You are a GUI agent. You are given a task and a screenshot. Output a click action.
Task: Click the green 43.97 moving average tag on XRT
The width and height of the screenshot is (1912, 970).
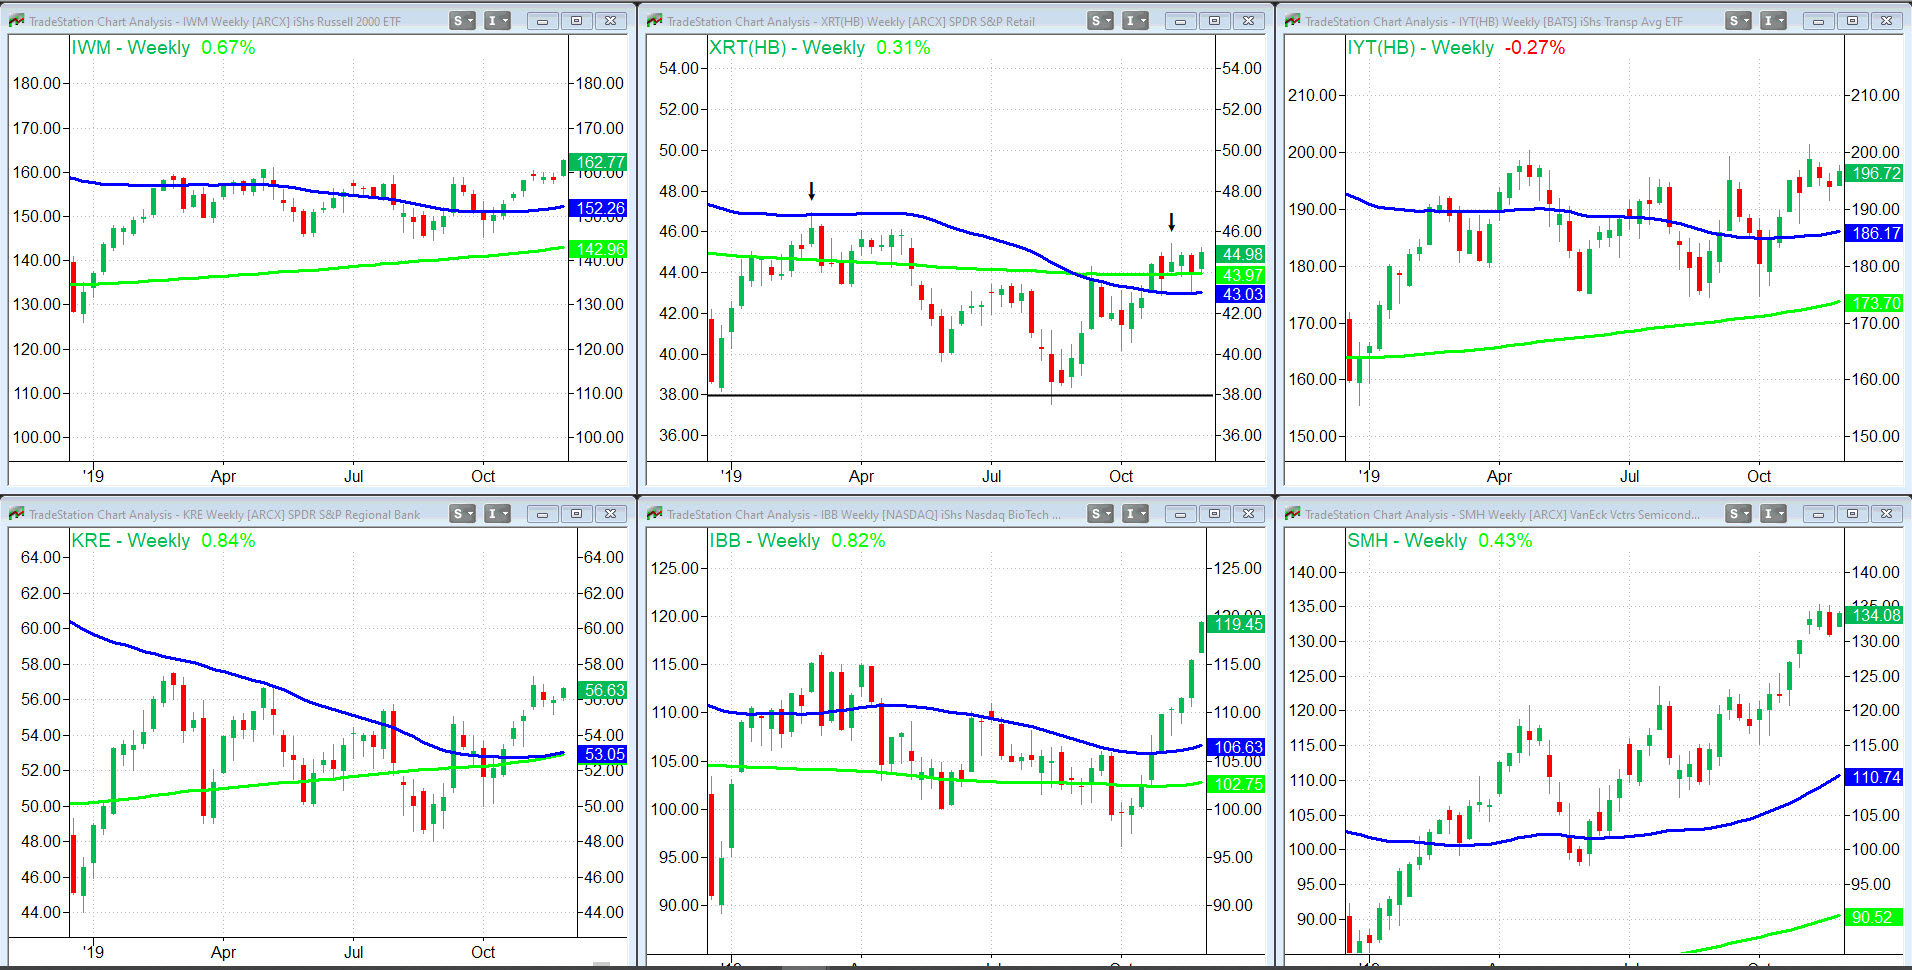[x=1242, y=275]
